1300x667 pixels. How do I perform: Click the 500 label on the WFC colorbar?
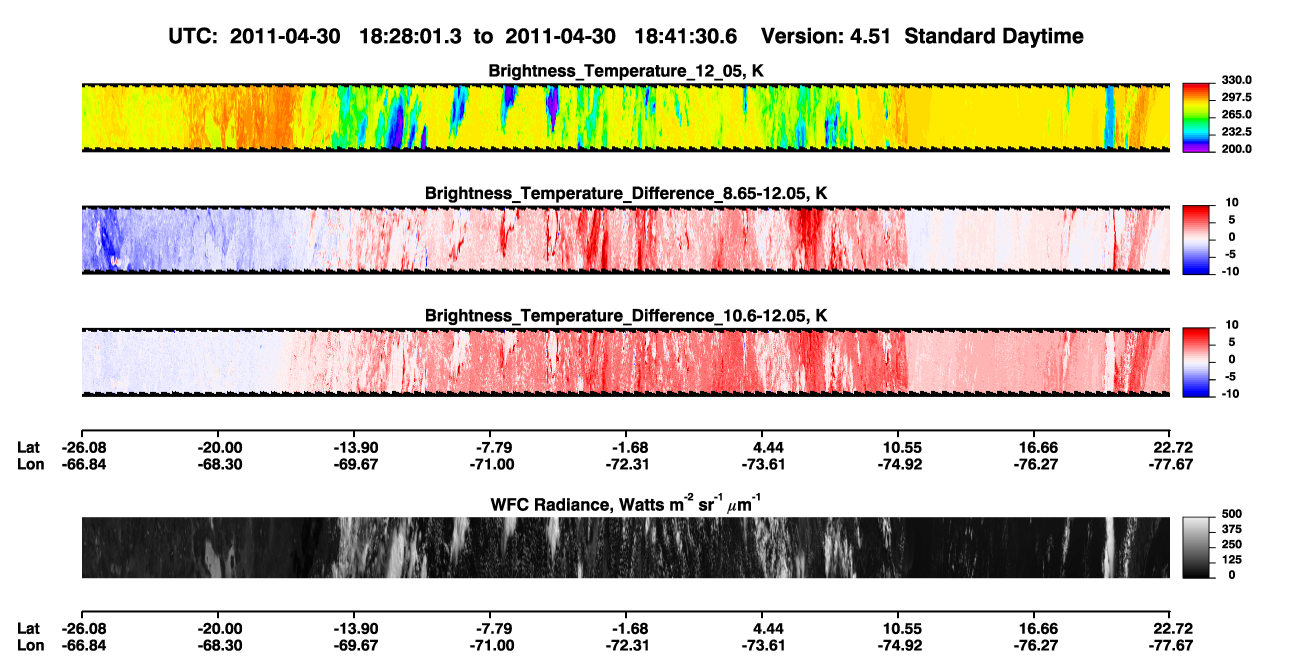(x=1231, y=515)
